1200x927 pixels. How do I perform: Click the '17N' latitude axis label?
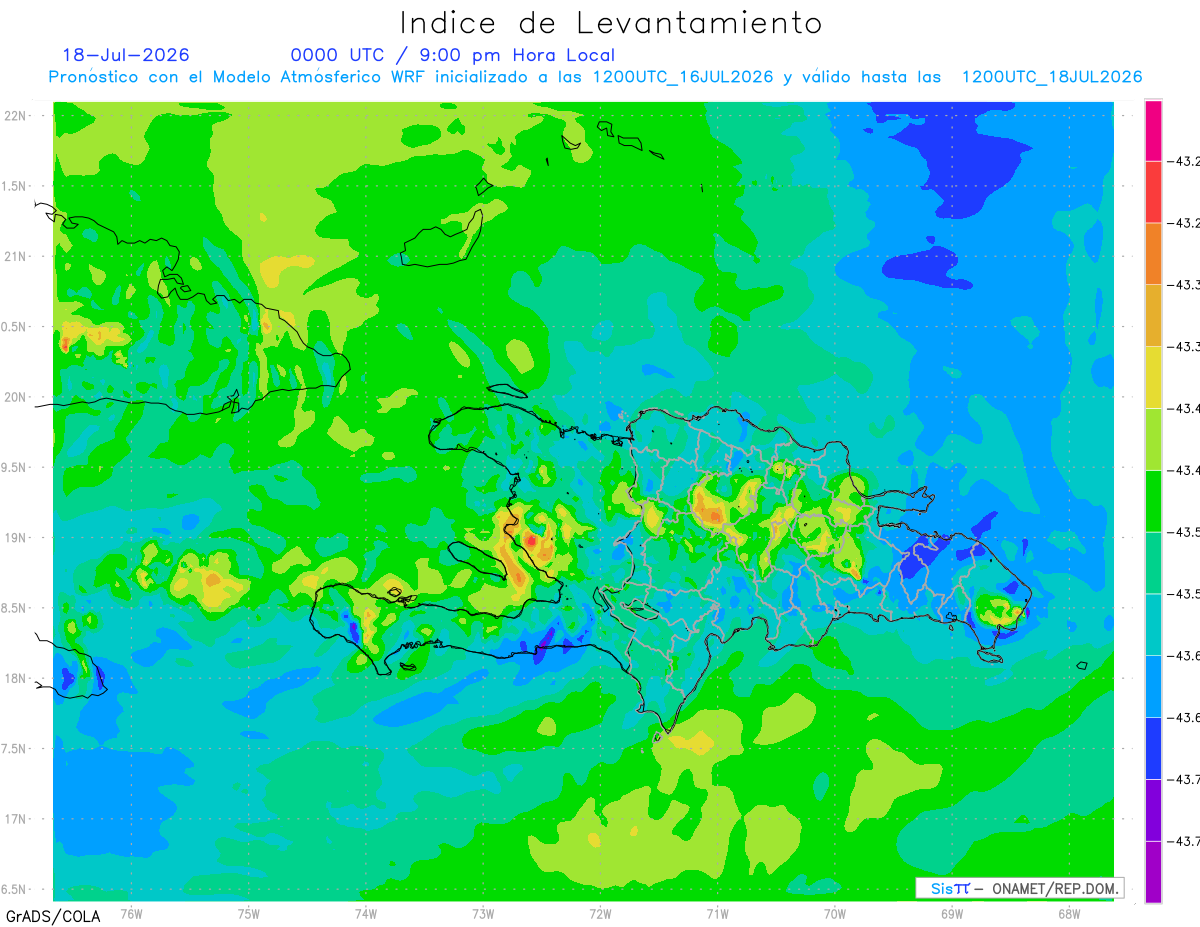point(15,819)
